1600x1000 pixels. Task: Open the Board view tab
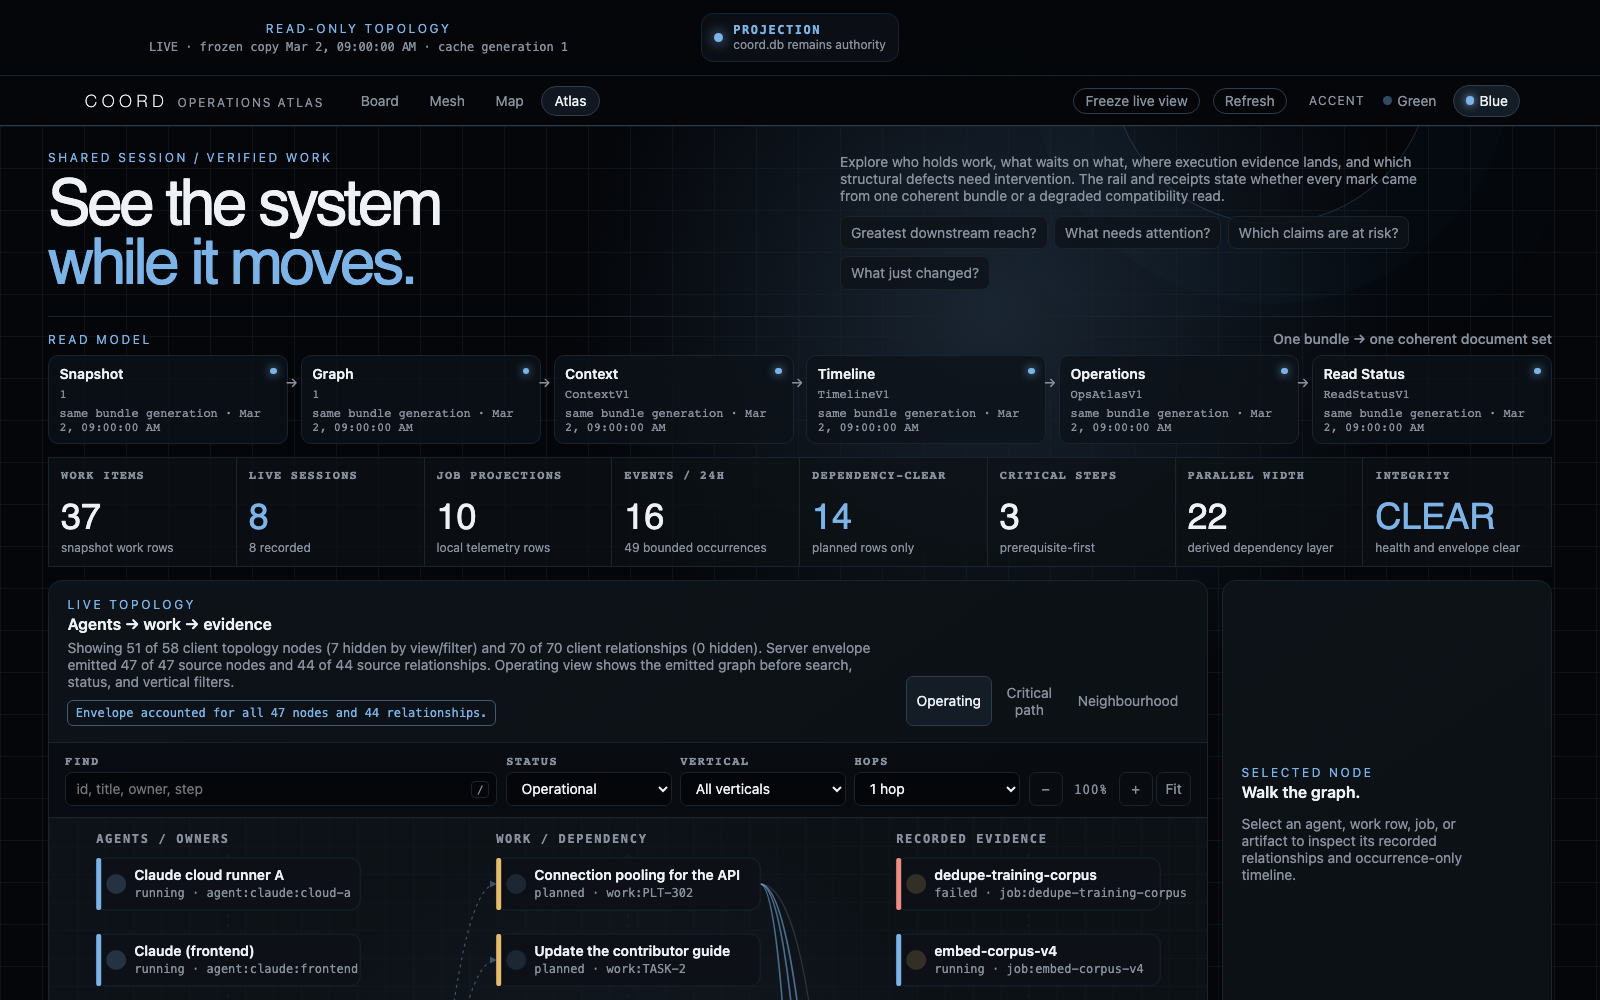click(379, 101)
